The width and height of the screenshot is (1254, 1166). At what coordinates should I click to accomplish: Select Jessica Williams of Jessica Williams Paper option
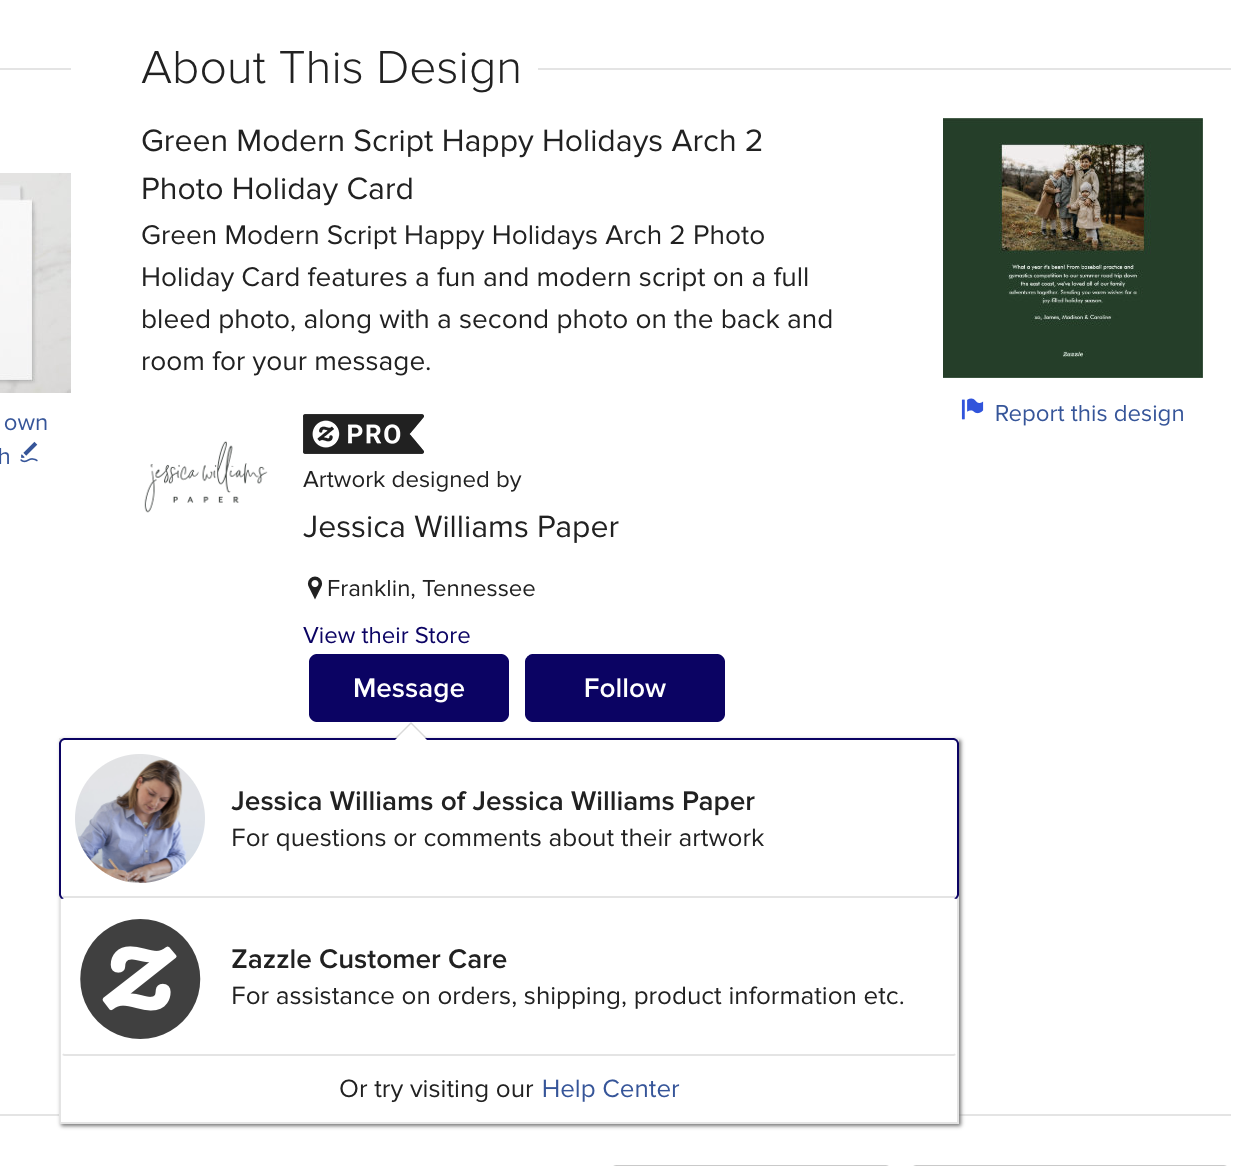[x=493, y=802]
